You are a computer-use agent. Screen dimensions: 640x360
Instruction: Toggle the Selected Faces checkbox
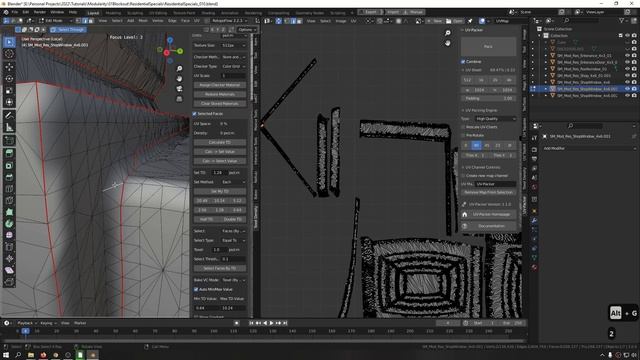coord(195,114)
